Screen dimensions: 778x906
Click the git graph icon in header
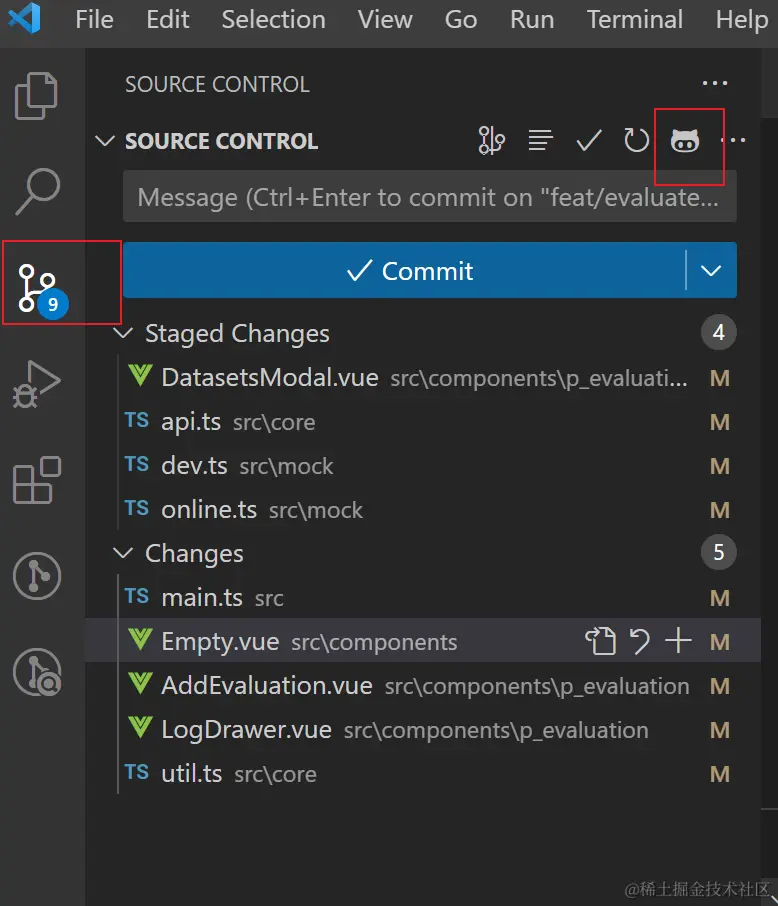tap(492, 141)
